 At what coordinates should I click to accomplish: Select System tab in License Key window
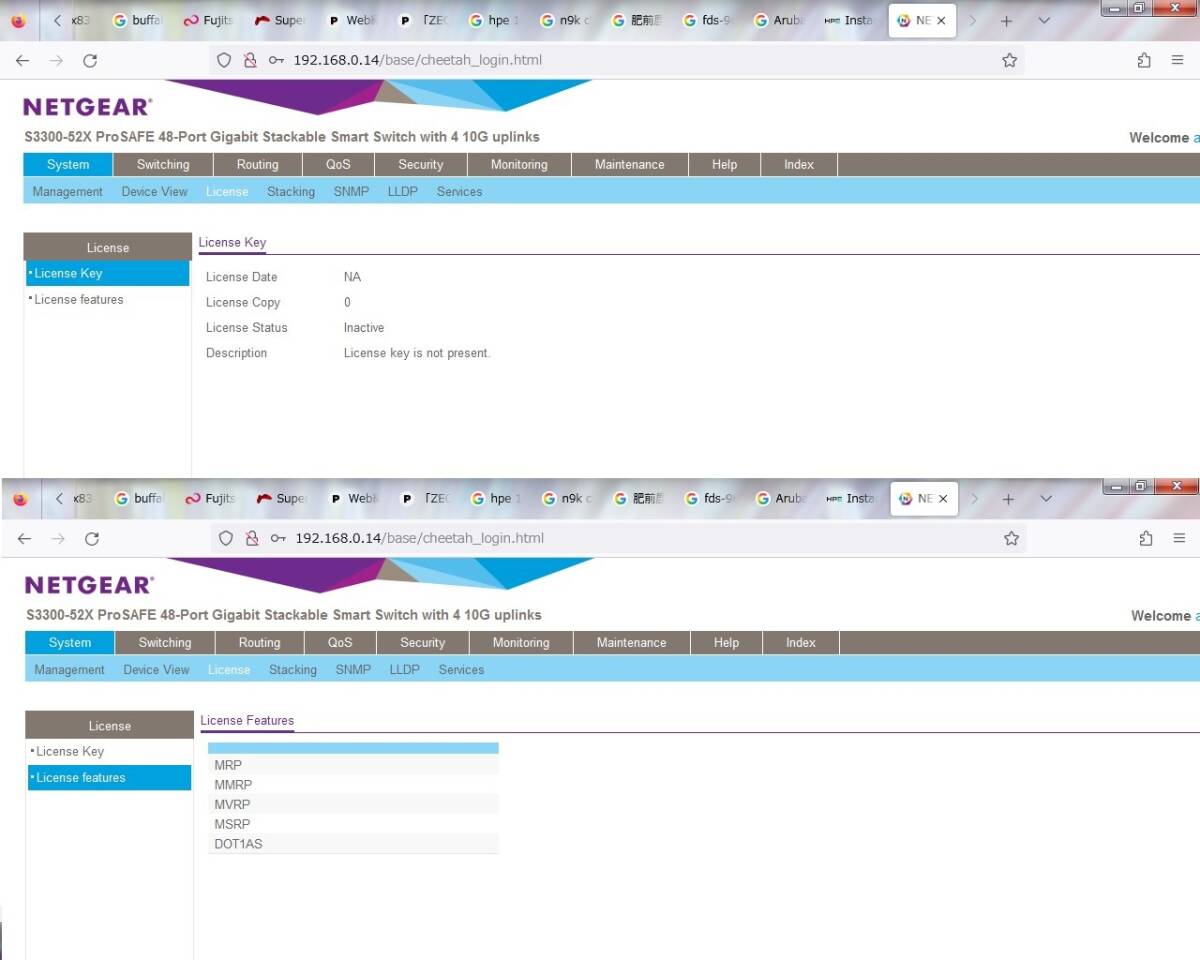point(68,165)
